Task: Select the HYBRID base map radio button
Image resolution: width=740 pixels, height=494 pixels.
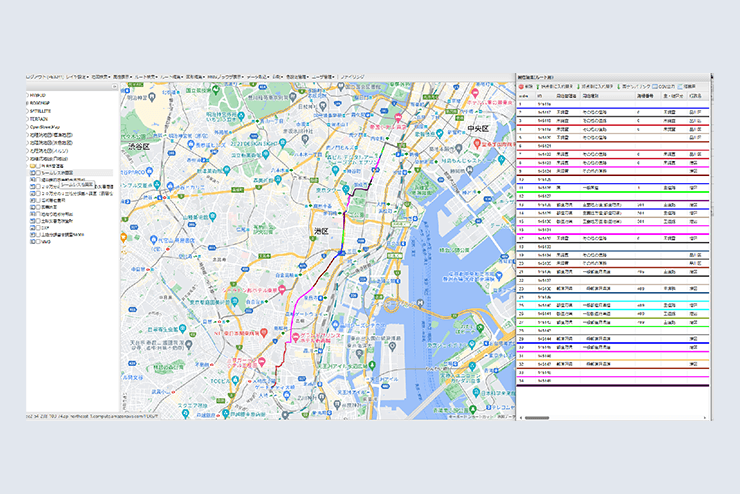Action: (x=27, y=95)
